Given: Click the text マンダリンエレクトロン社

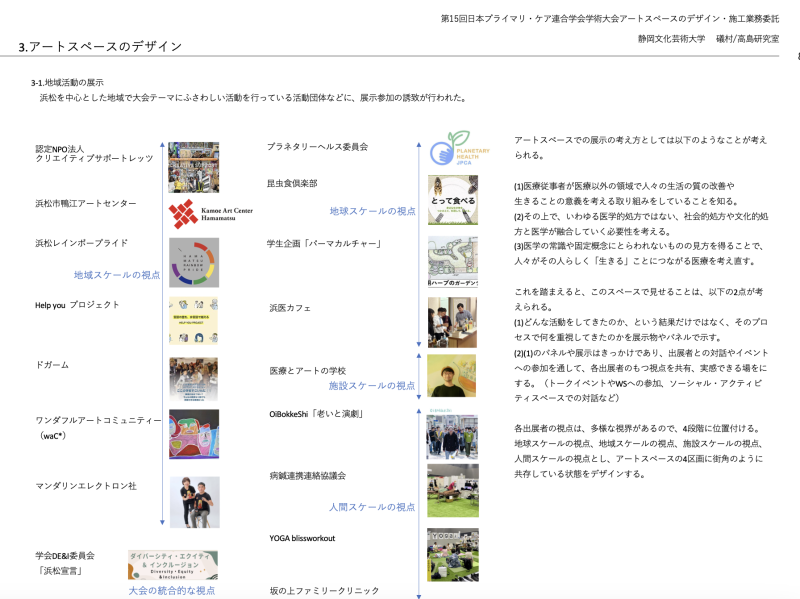Looking at the screenshot, I should [x=86, y=486].
